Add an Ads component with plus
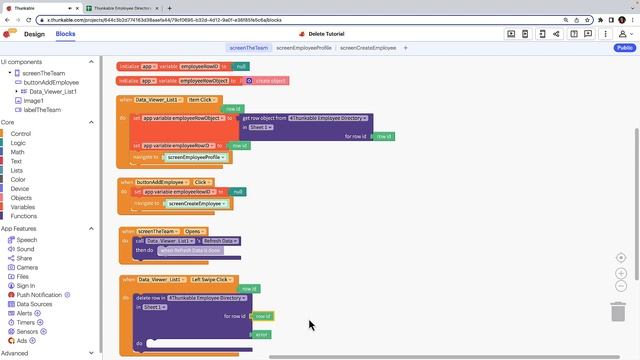Screen dimensions: 640x360 pyautogui.click(x=33, y=340)
